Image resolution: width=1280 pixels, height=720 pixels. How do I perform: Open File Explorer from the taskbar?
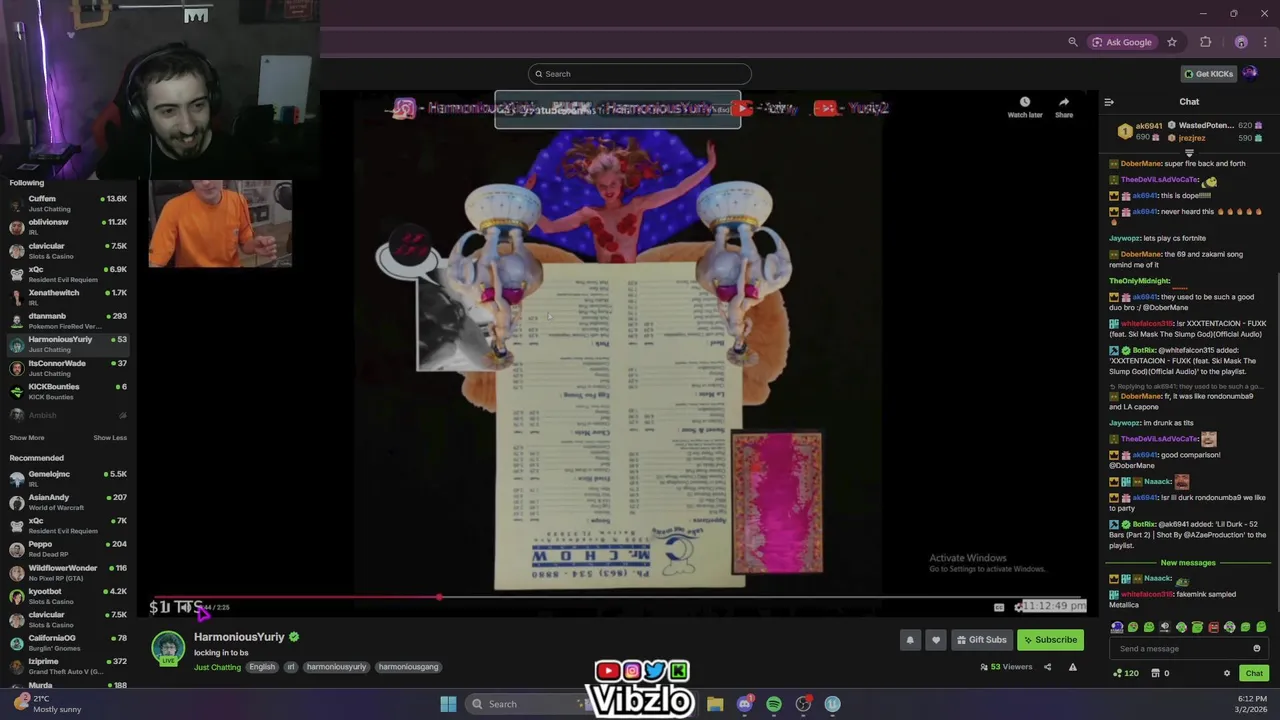pyautogui.click(x=715, y=704)
